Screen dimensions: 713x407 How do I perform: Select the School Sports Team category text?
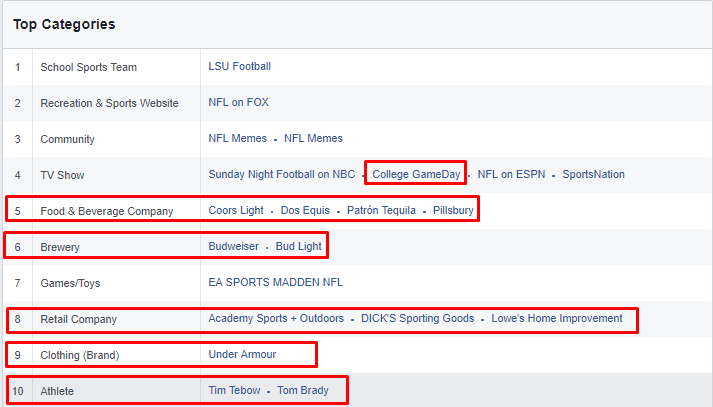[89, 67]
